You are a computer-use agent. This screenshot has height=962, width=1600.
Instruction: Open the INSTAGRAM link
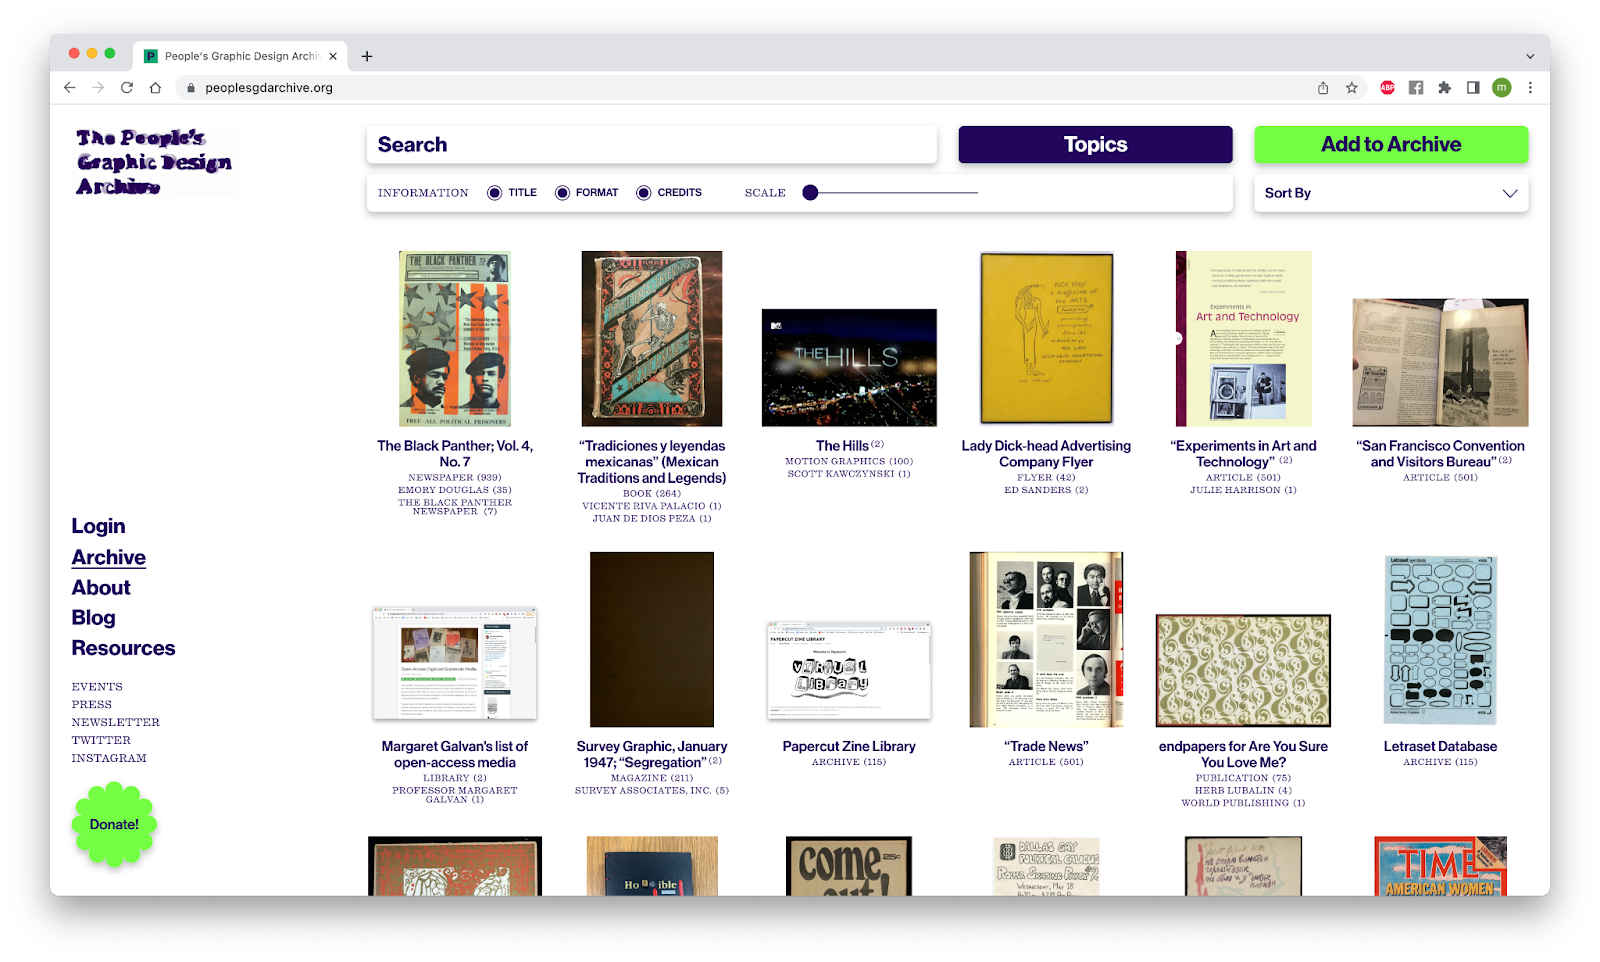click(109, 759)
